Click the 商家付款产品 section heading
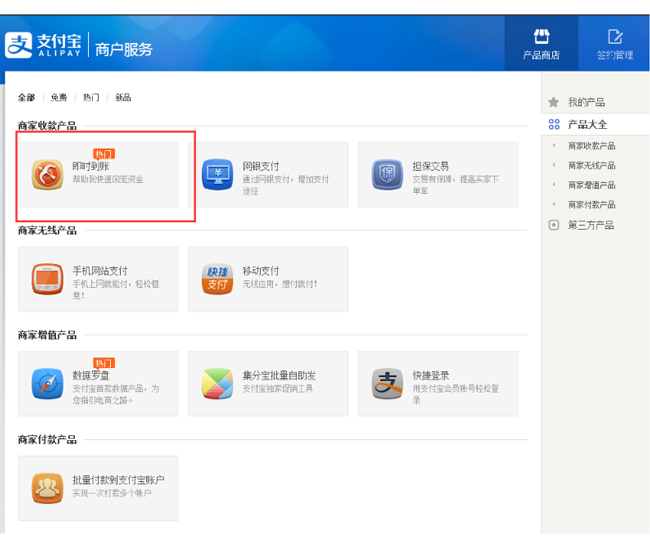The image size is (650, 547). coord(47,439)
